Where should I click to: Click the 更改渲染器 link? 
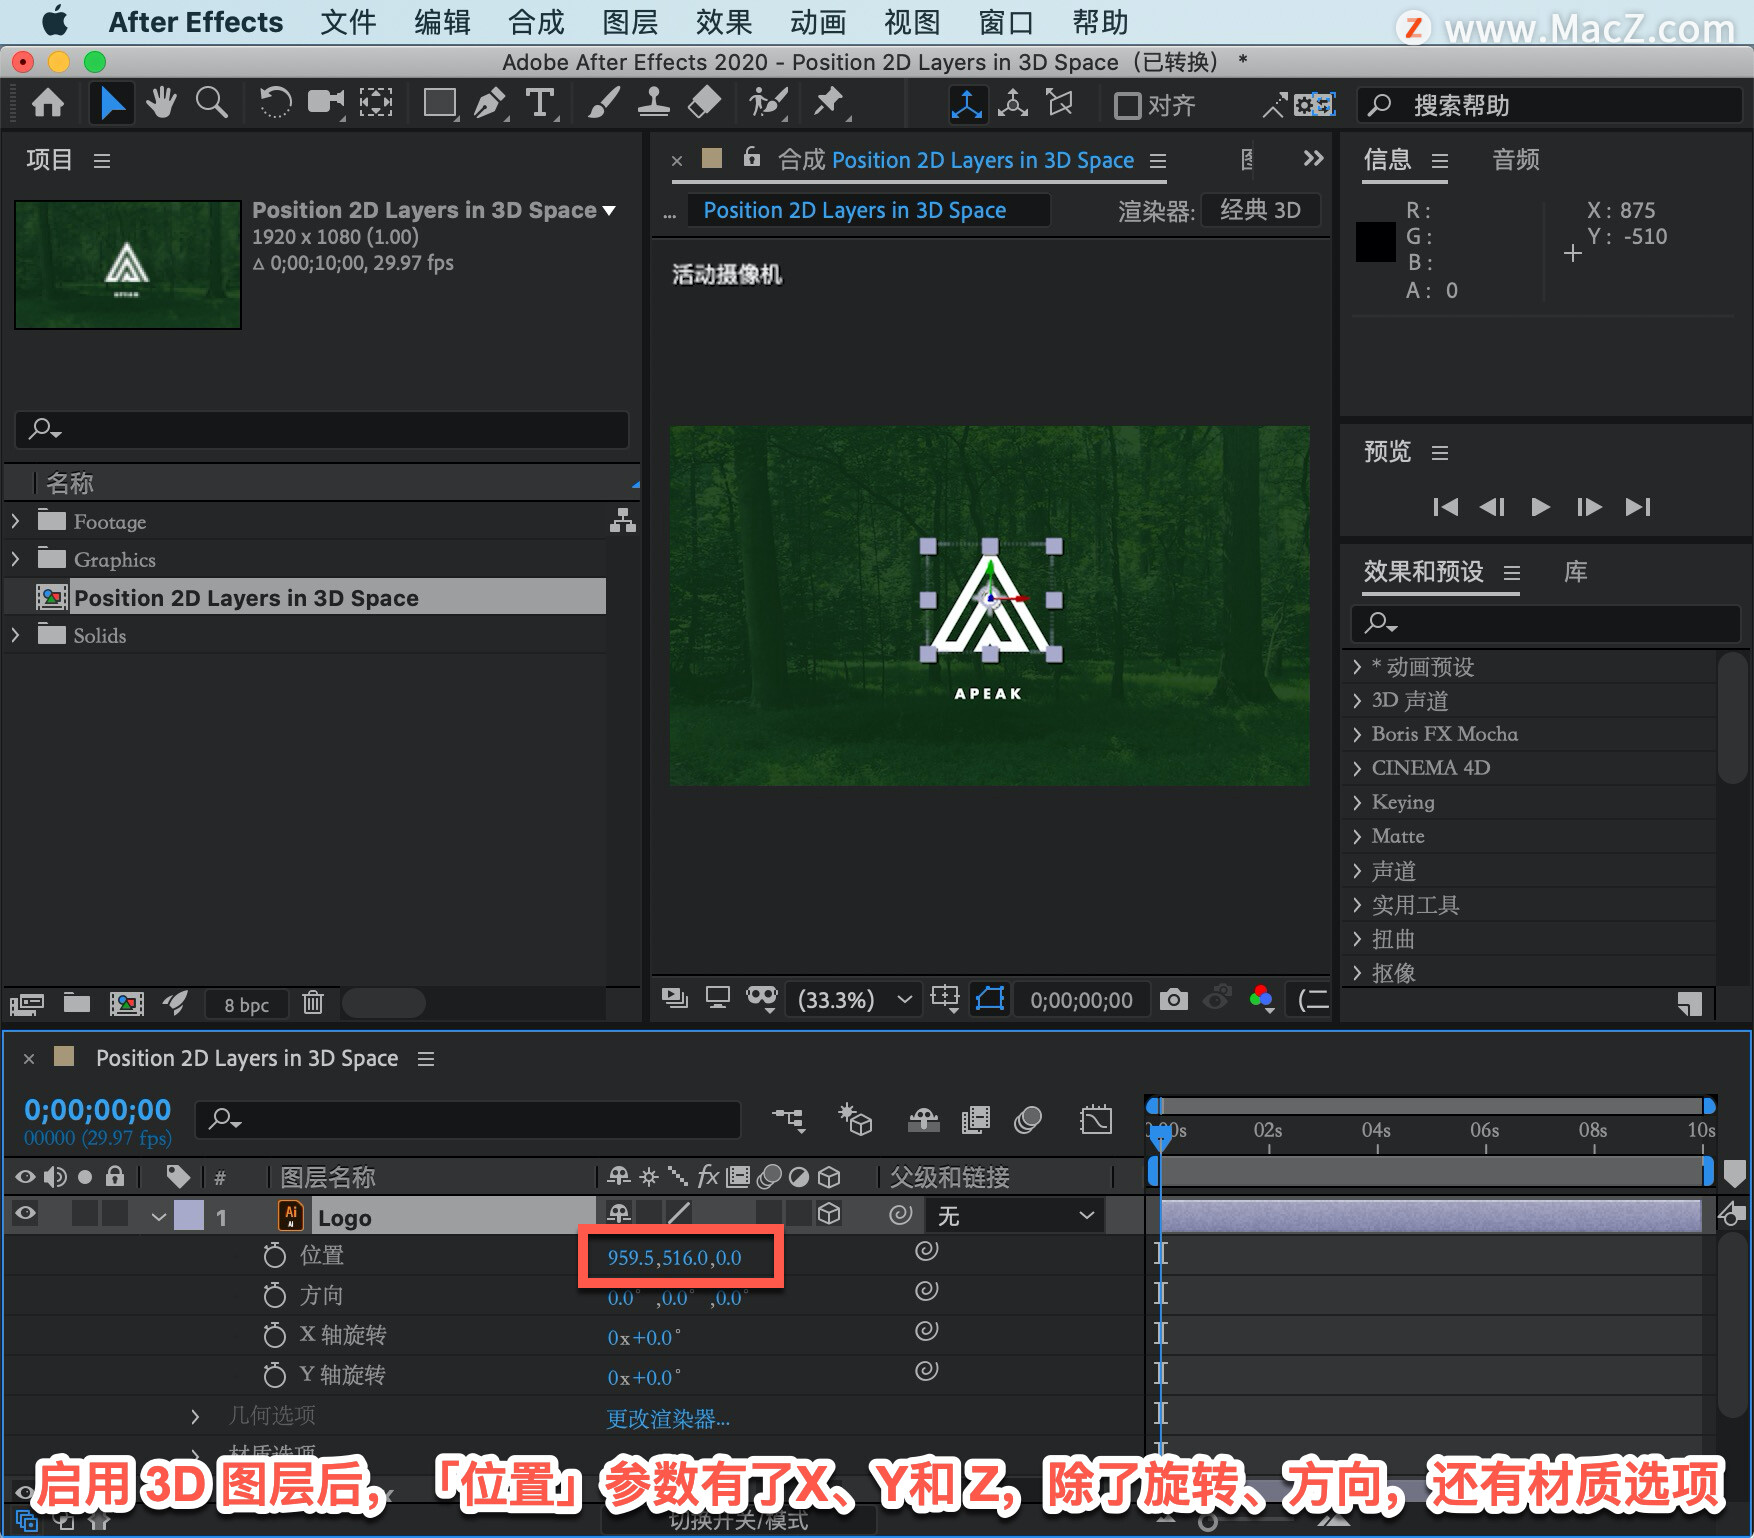tap(668, 1418)
